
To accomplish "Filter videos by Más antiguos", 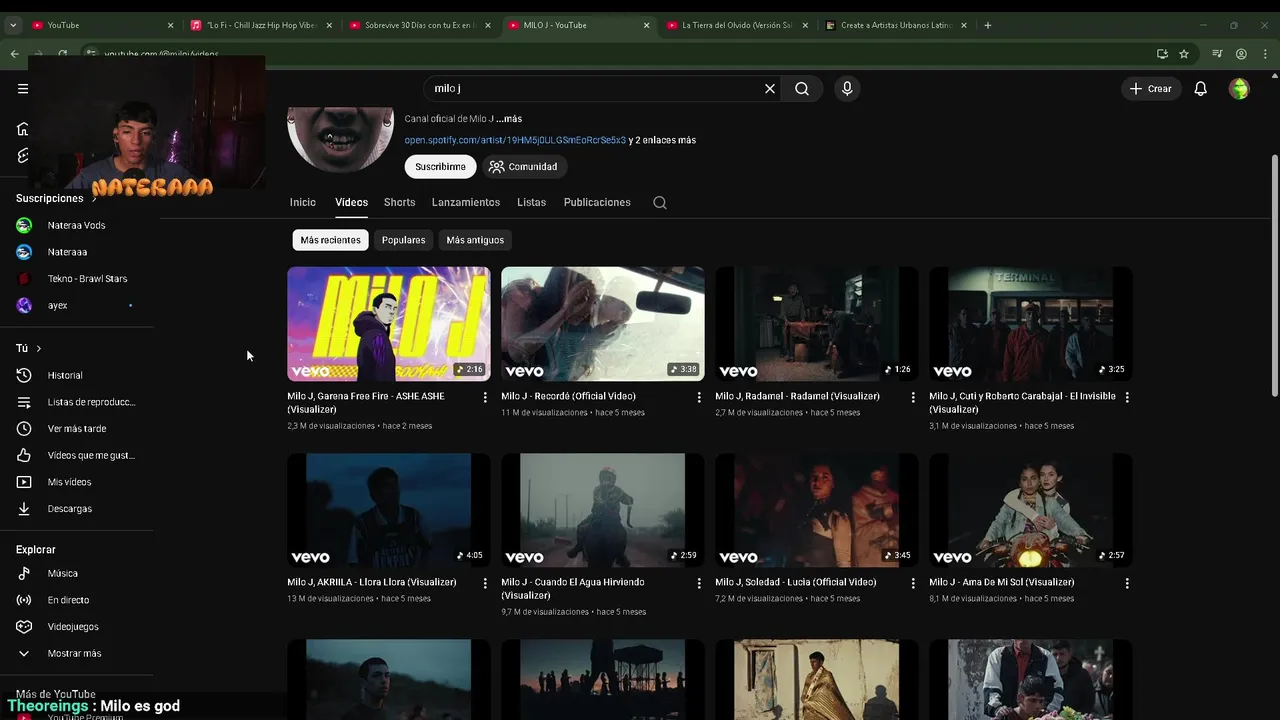I will click(475, 240).
